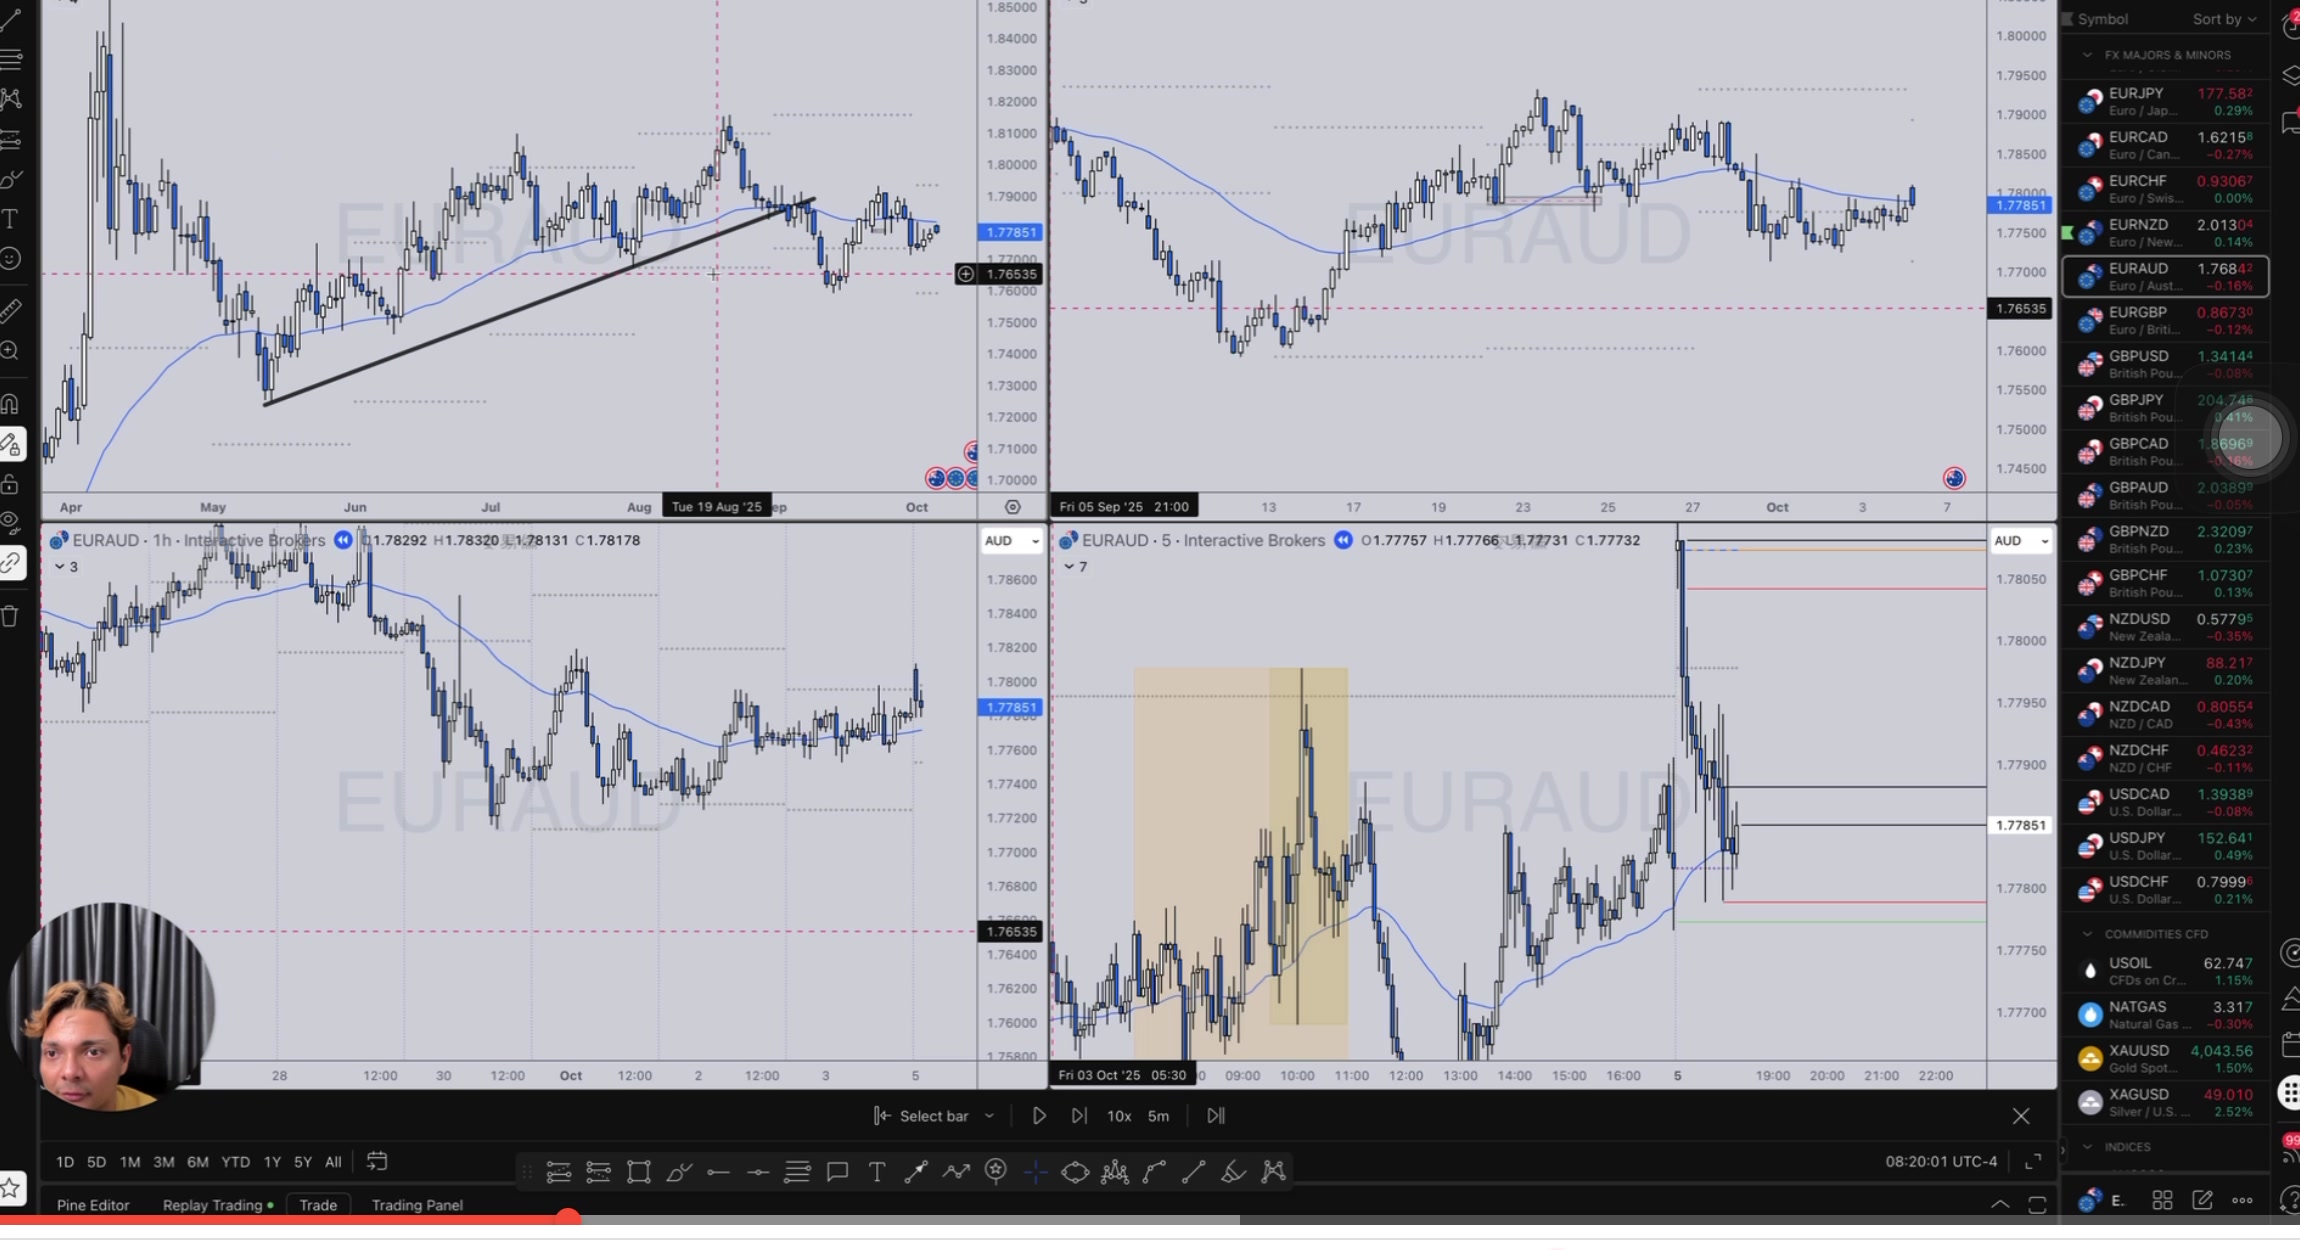Toggle magnet mode on the left toolbar
This screenshot has width=2300, height=1250.
coord(10,404)
